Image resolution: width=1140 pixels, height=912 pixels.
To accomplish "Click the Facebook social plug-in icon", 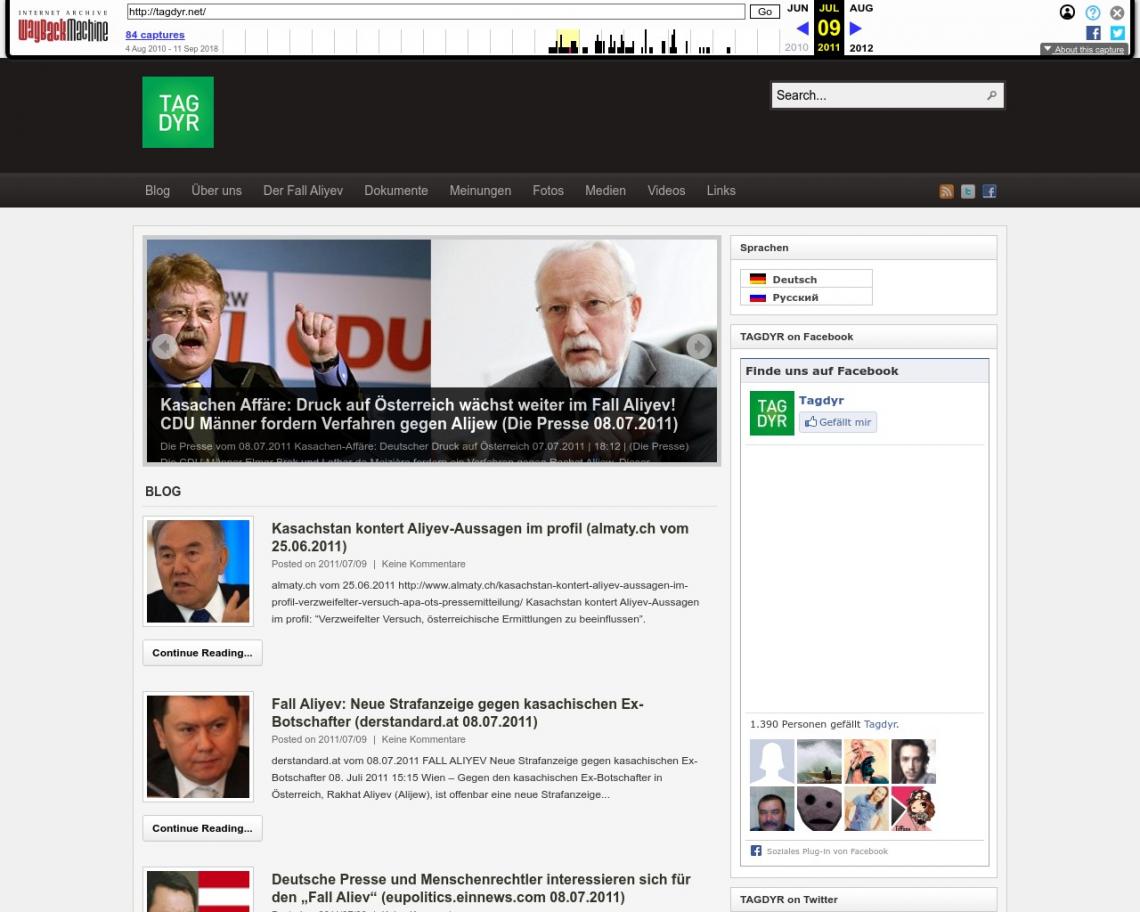I will (x=756, y=851).
